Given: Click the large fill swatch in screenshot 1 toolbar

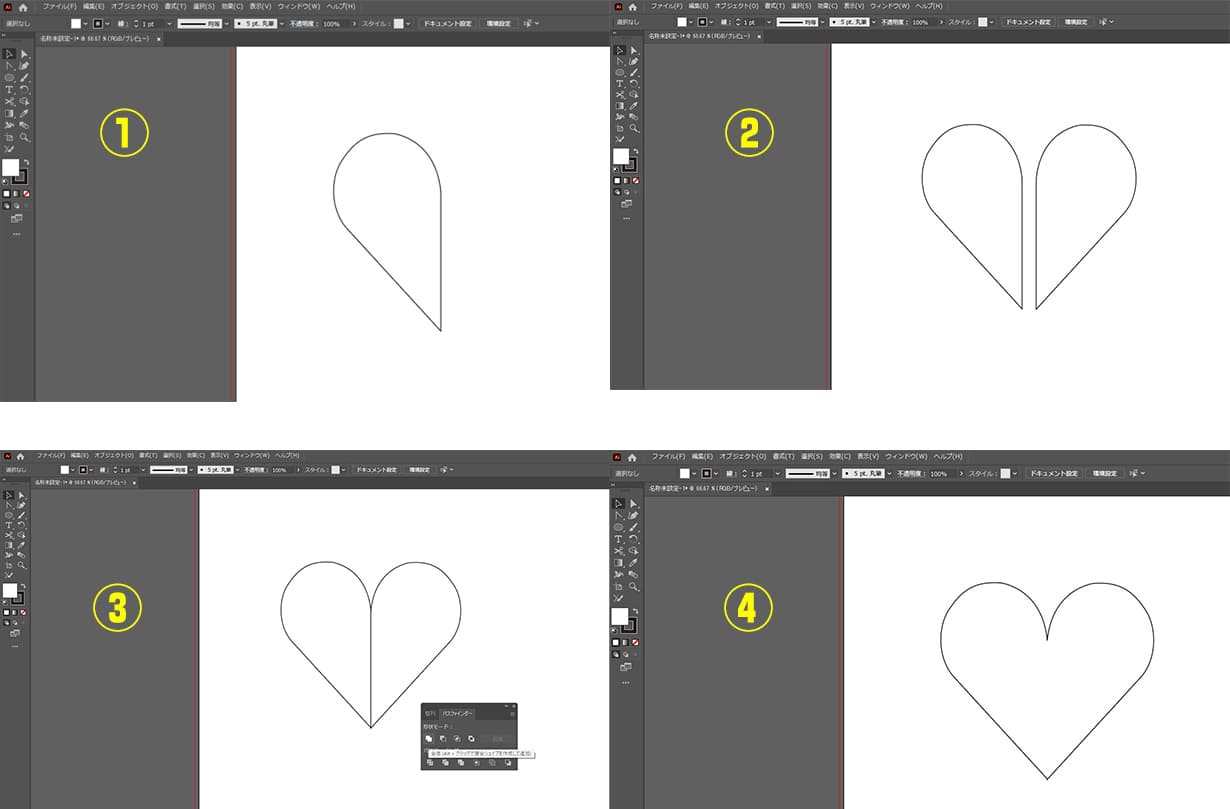Looking at the screenshot, I should click(10, 167).
